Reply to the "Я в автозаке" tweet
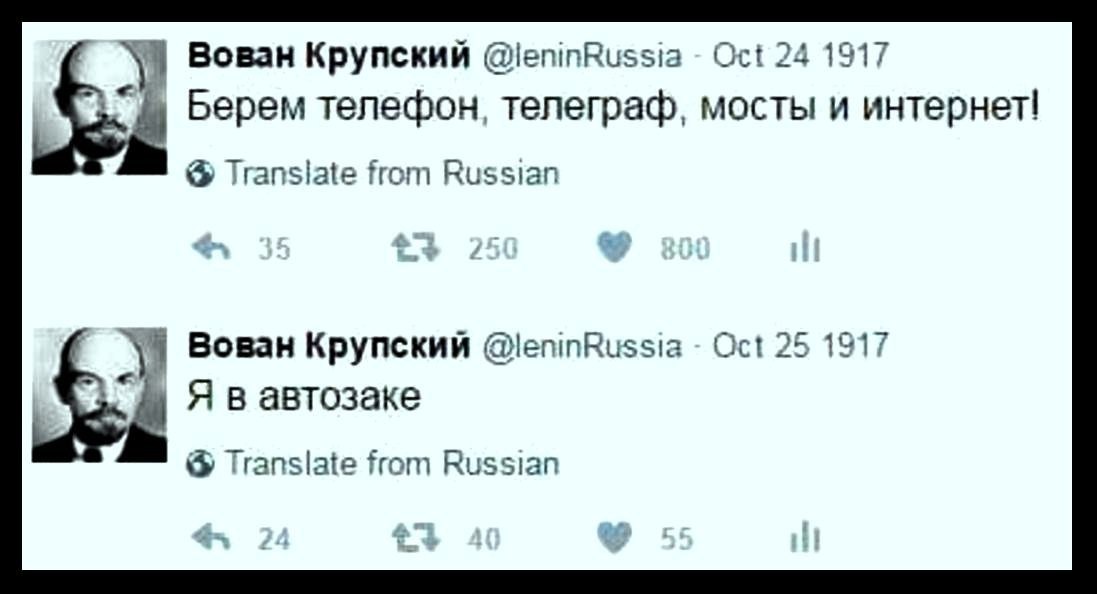Image resolution: width=1097 pixels, height=594 pixels. click(208, 540)
